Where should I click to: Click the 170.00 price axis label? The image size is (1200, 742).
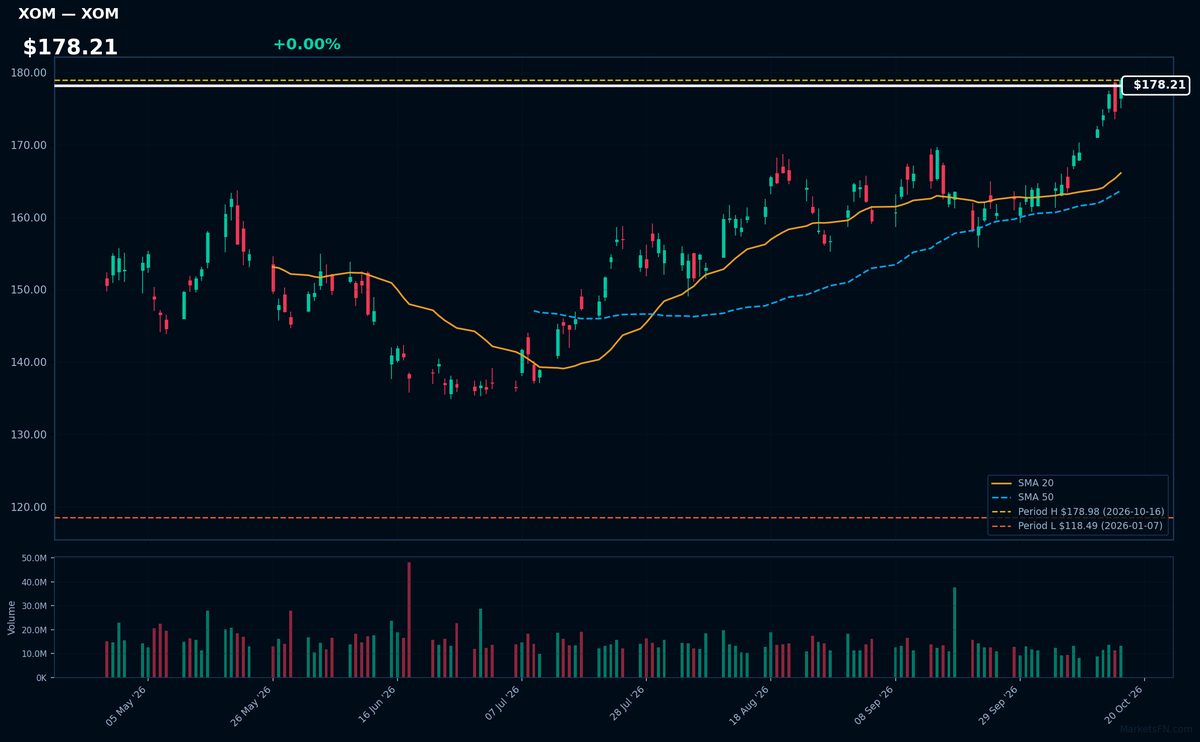click(28, 145)
